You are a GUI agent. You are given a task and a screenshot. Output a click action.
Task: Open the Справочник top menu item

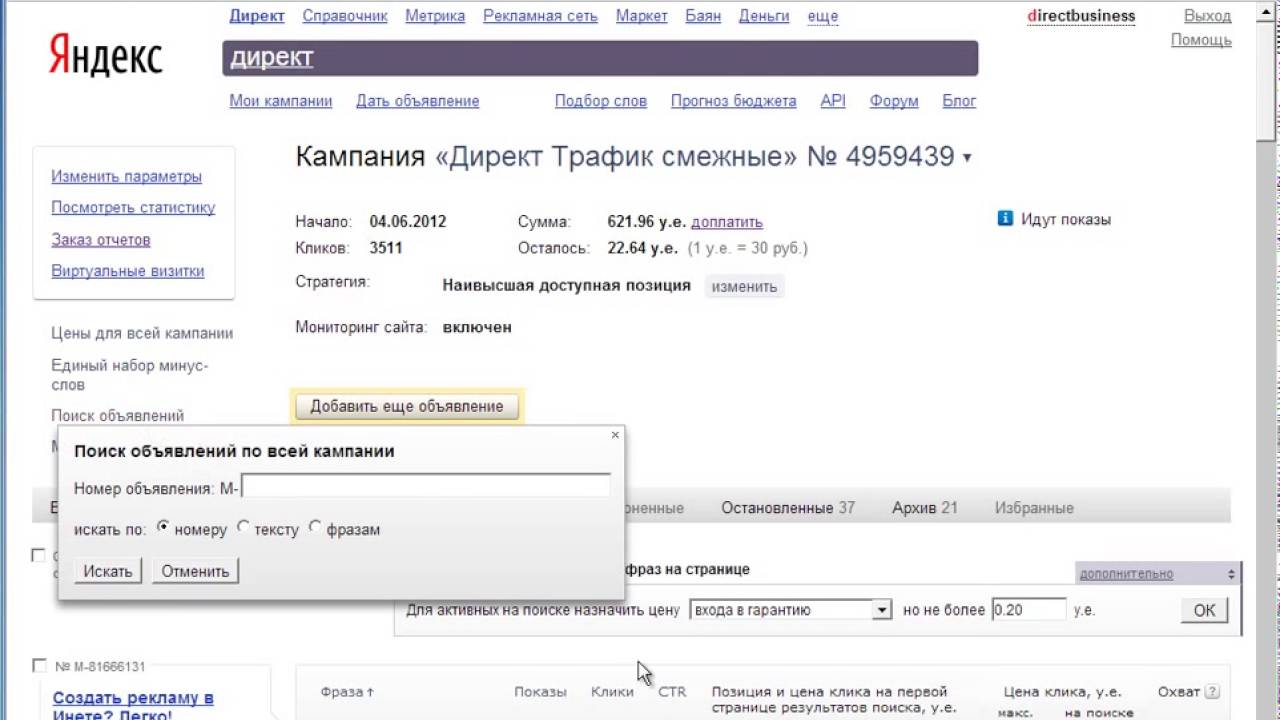345,16
